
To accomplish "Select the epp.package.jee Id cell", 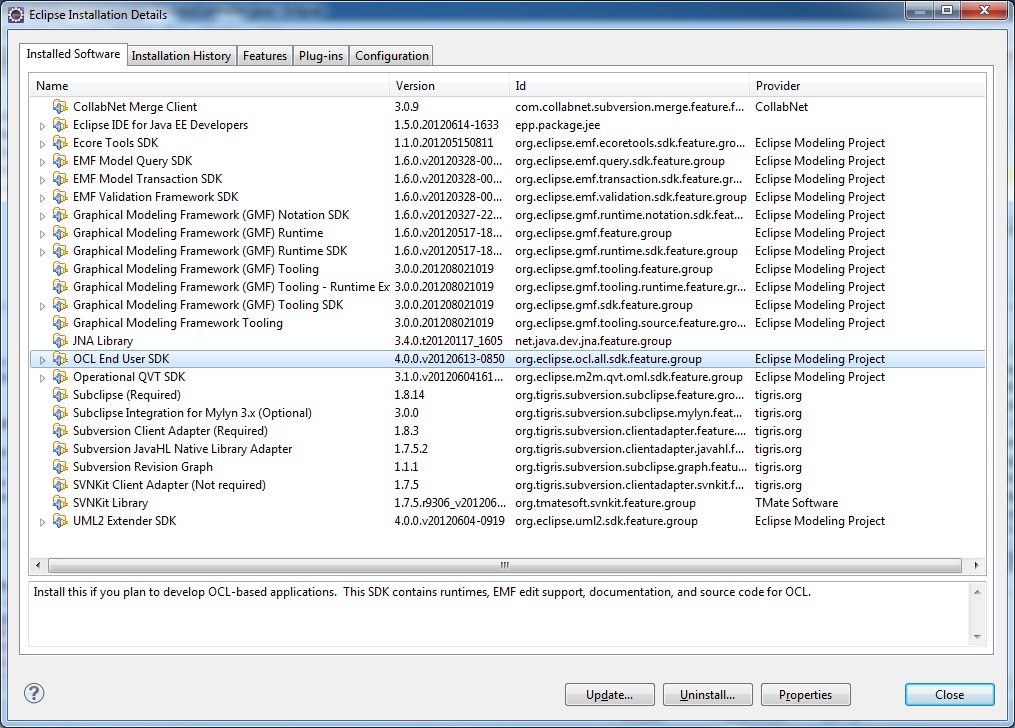I will point(557,125).
